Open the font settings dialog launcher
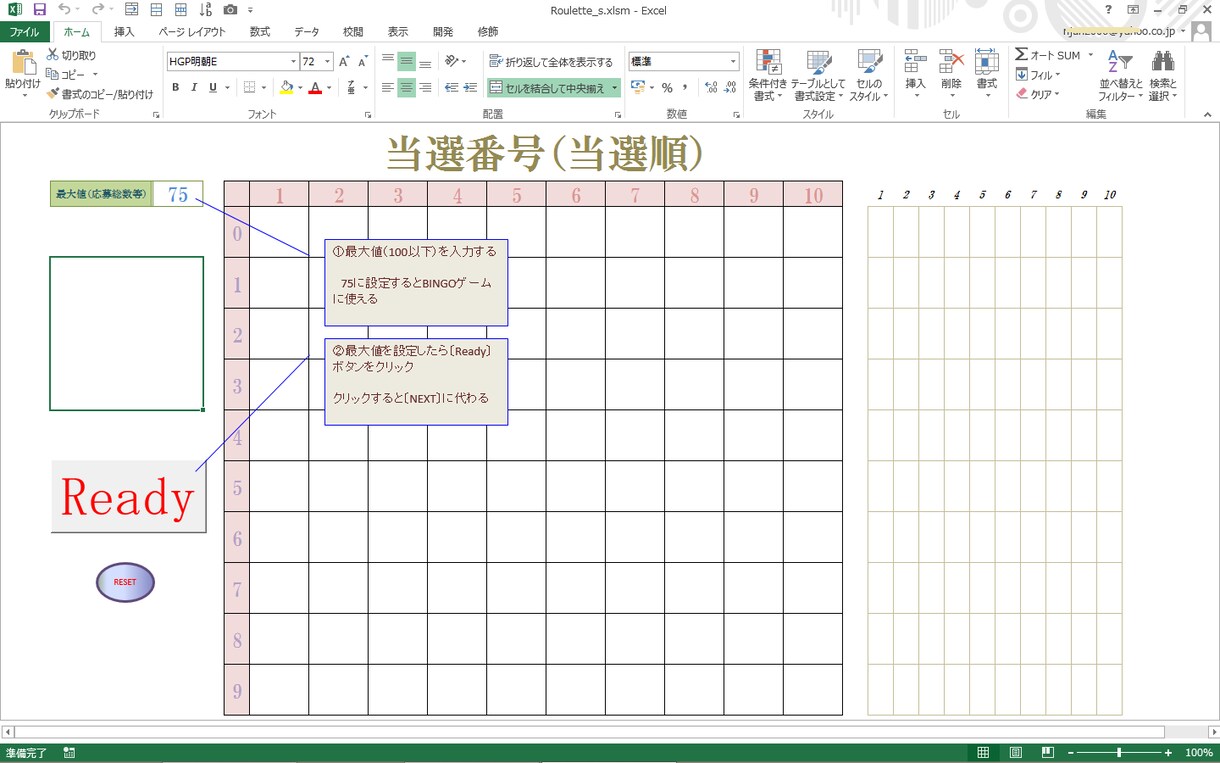This screenshot has height=763, width=1220. coord(366,116)
